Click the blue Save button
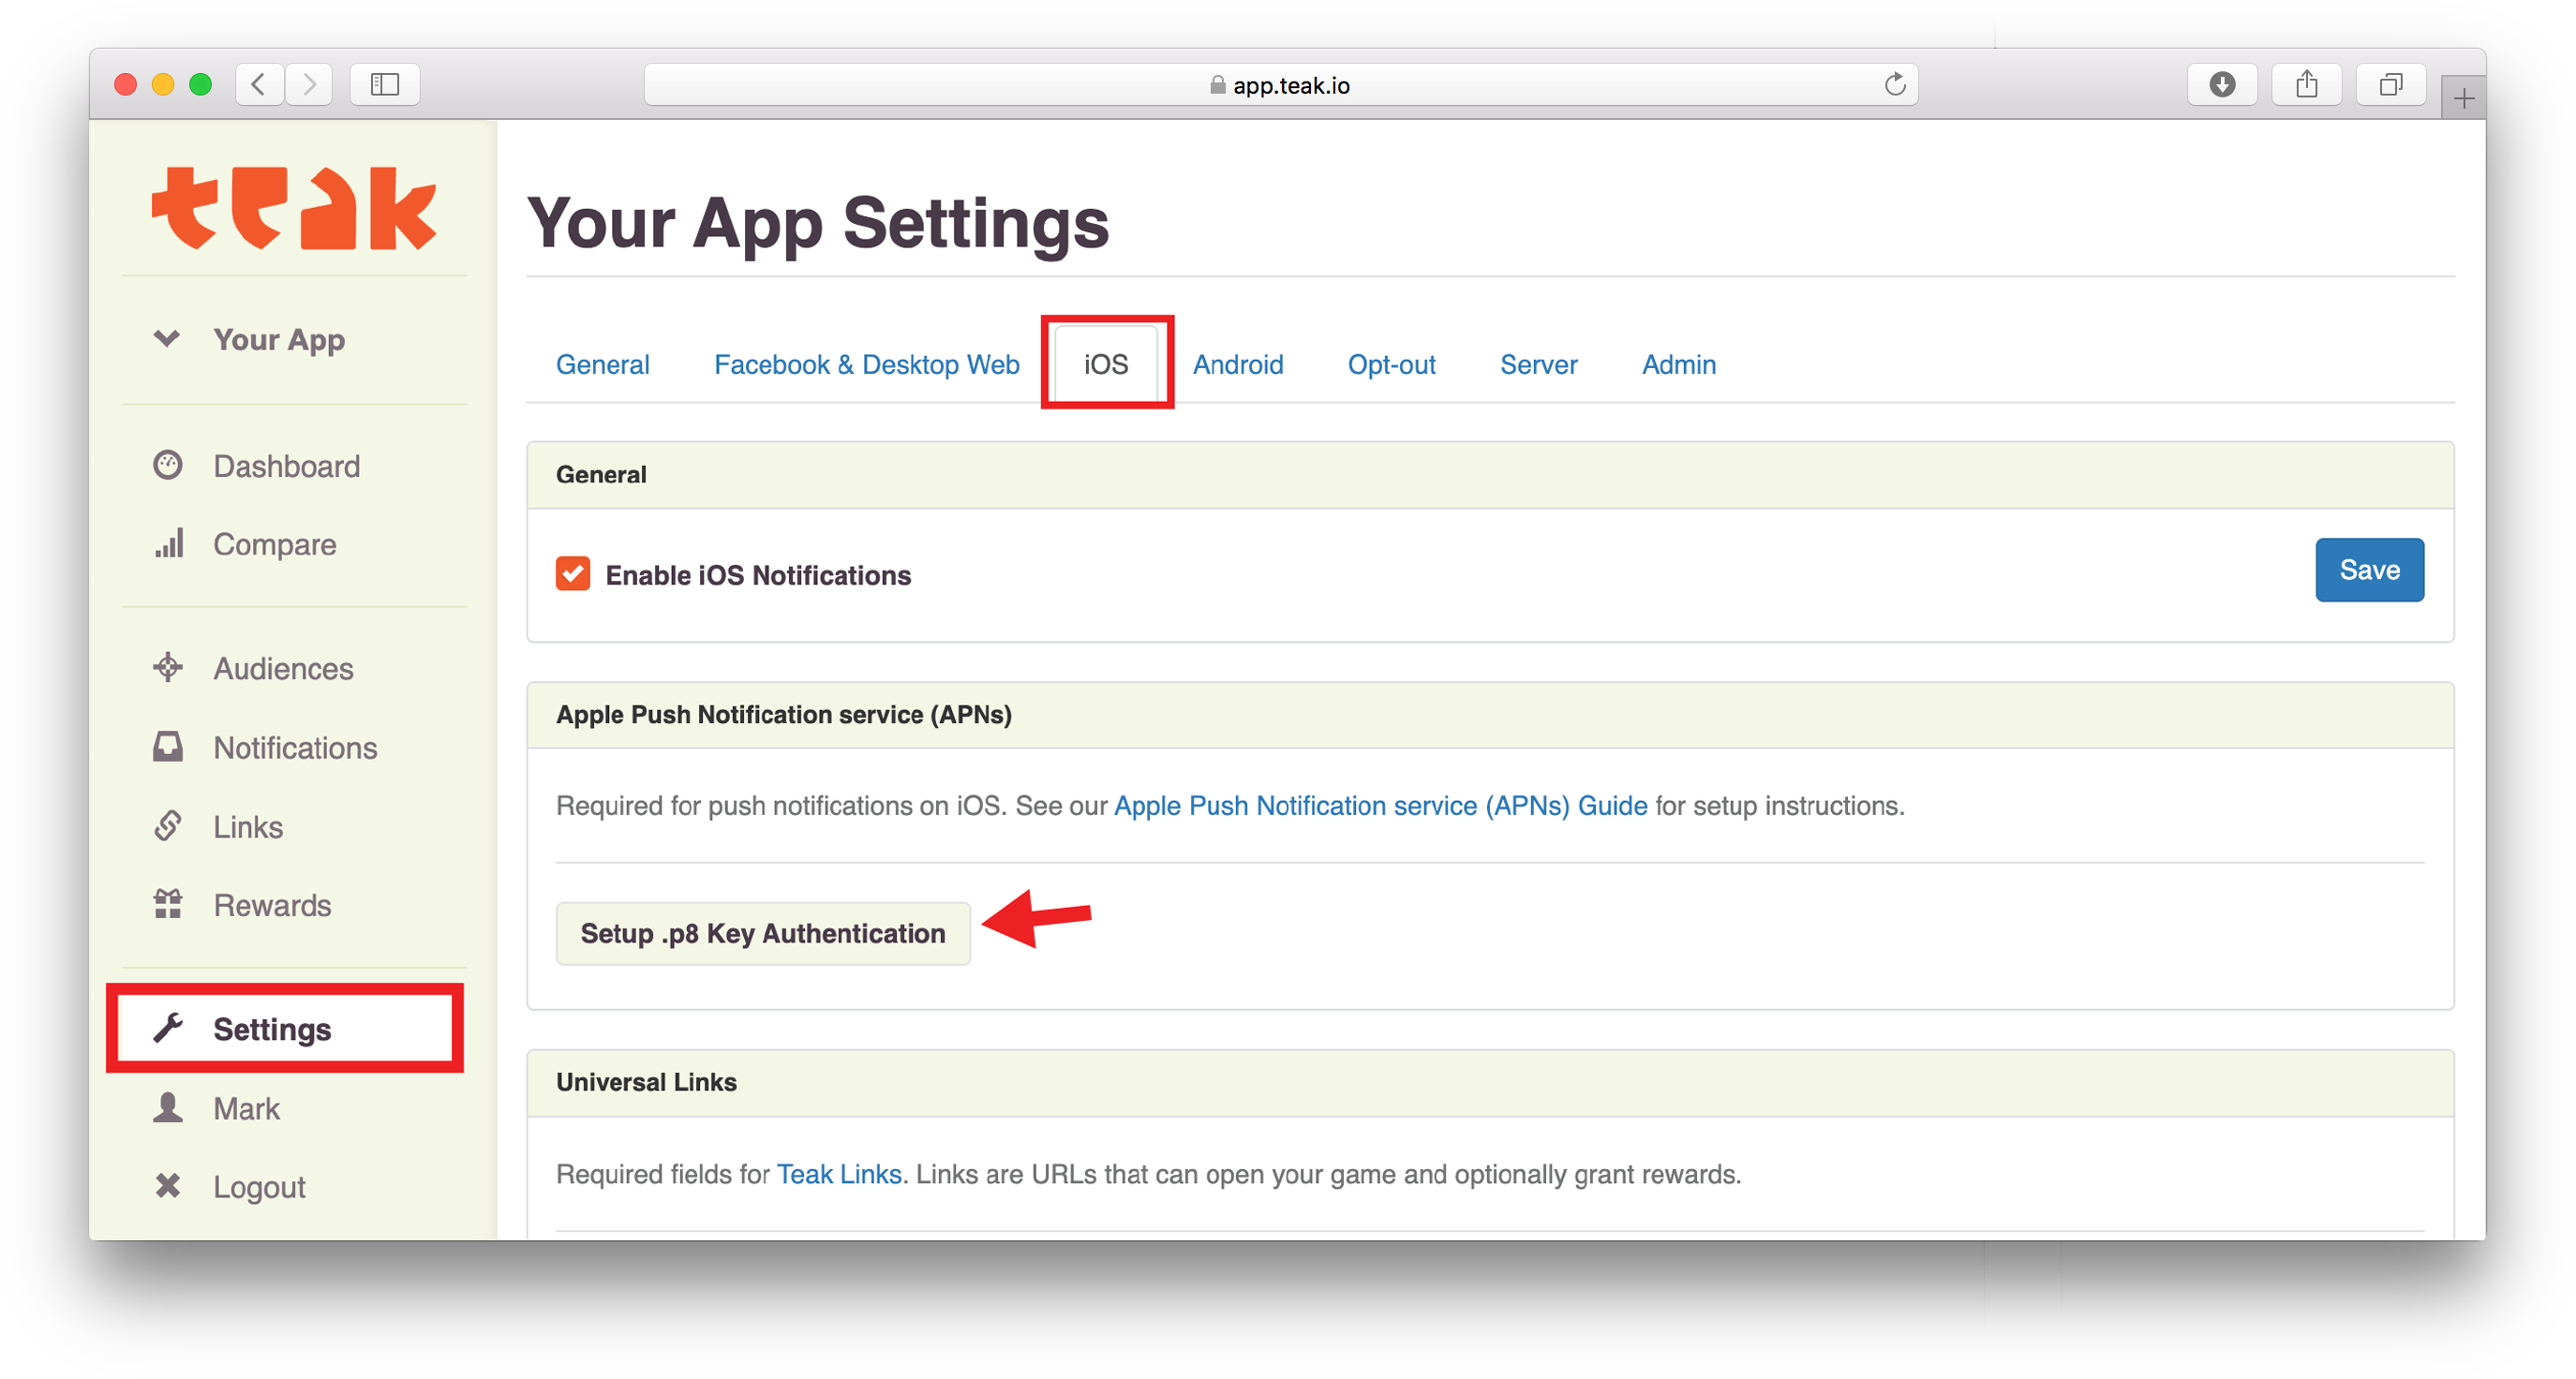This screenshot has height=1379, width=2576. 2369,569
